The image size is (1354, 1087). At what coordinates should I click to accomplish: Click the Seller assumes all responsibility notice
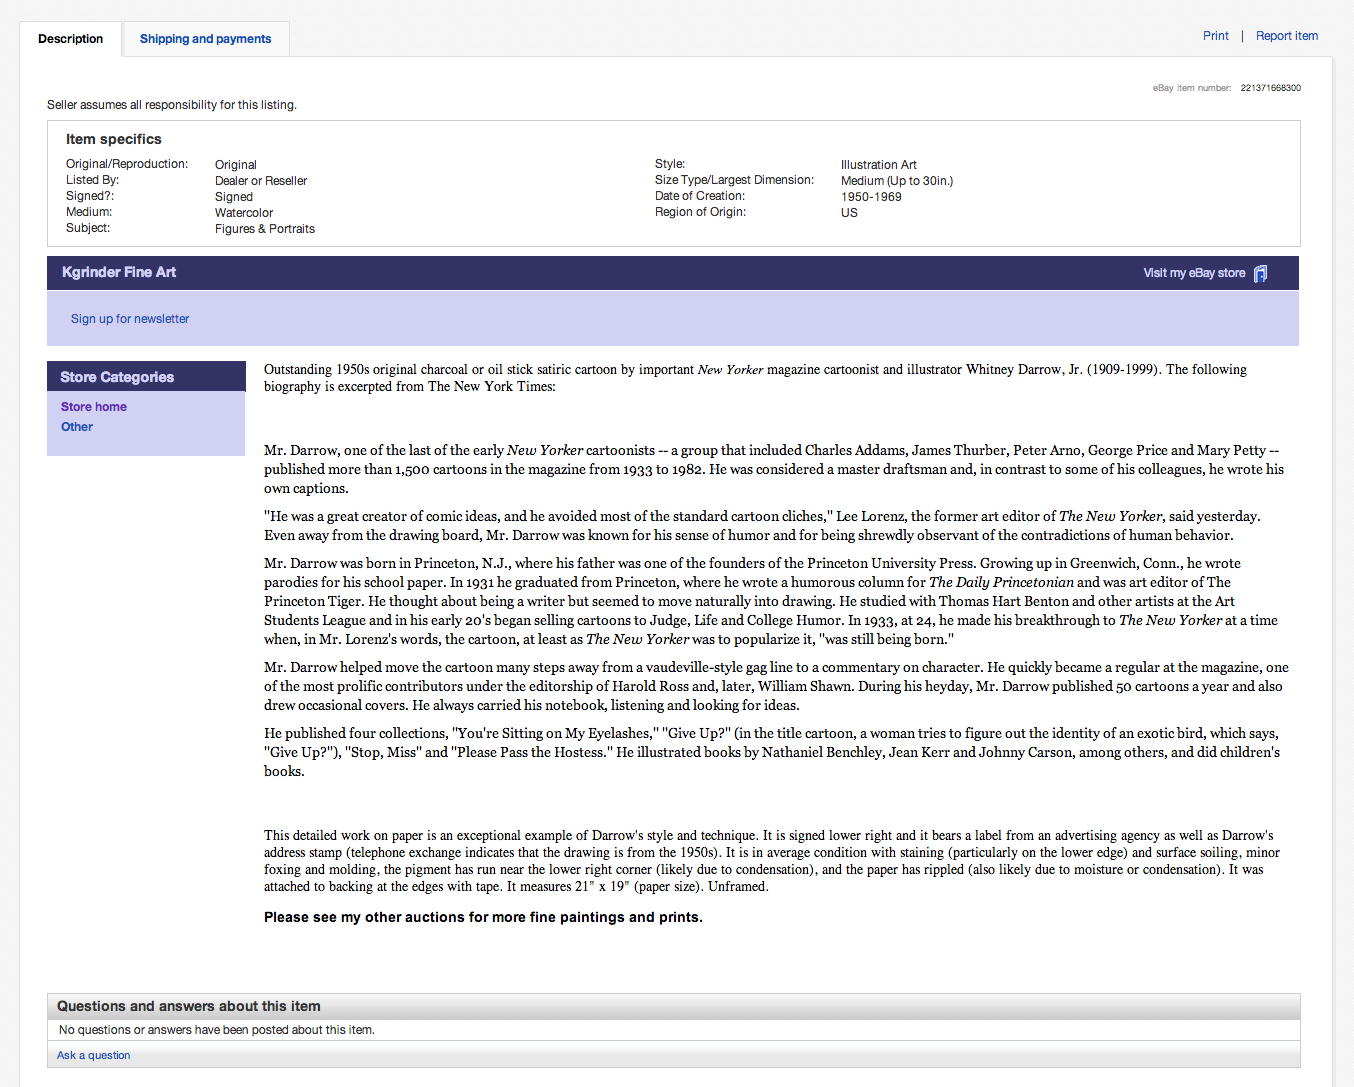172,105
